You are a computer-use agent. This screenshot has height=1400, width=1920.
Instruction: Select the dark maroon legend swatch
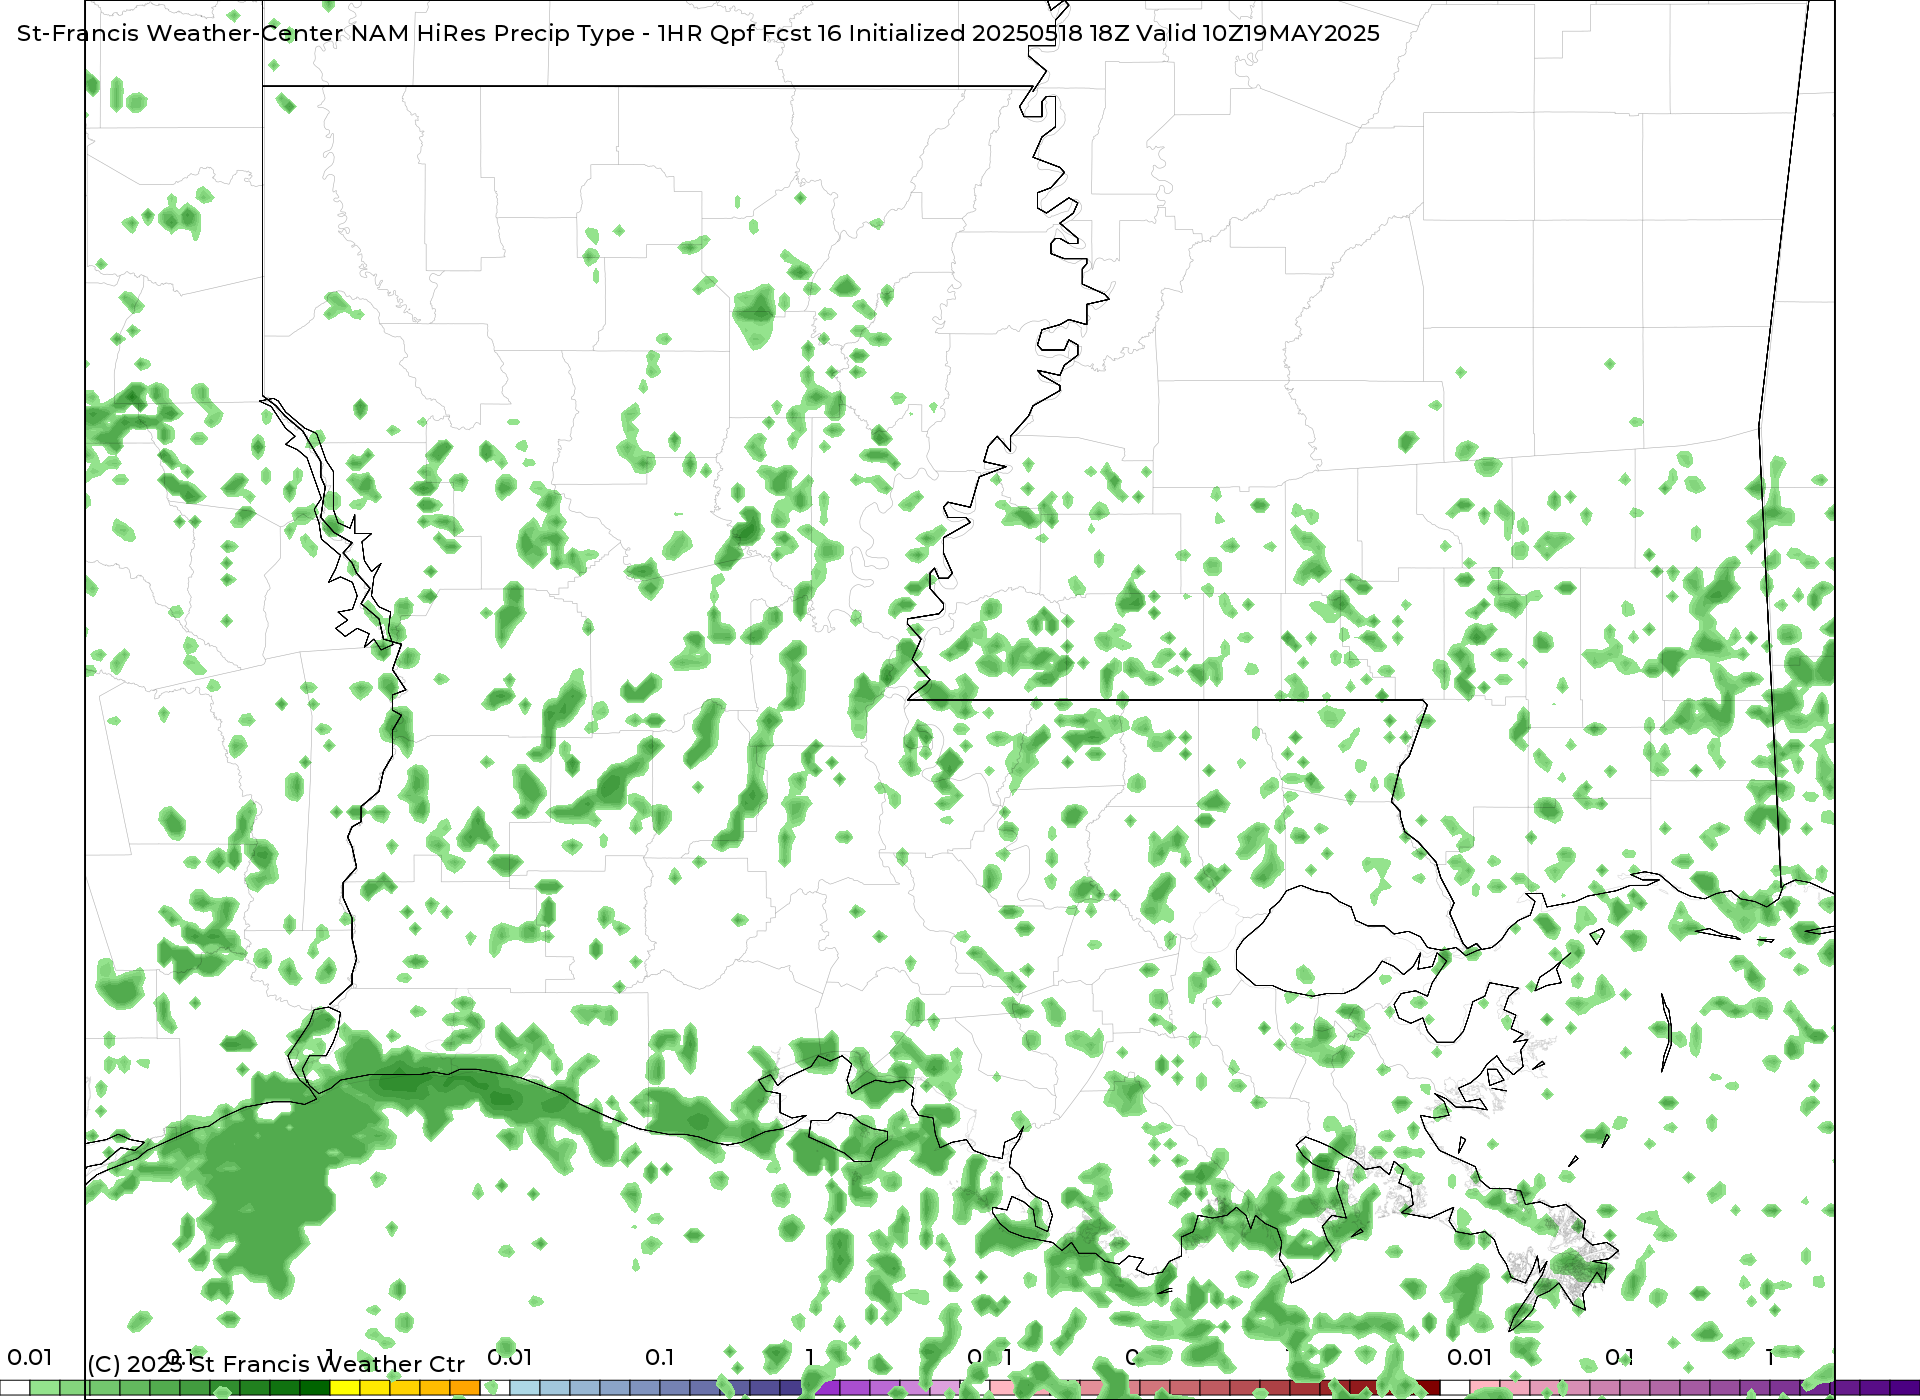coord(1425,1388)
